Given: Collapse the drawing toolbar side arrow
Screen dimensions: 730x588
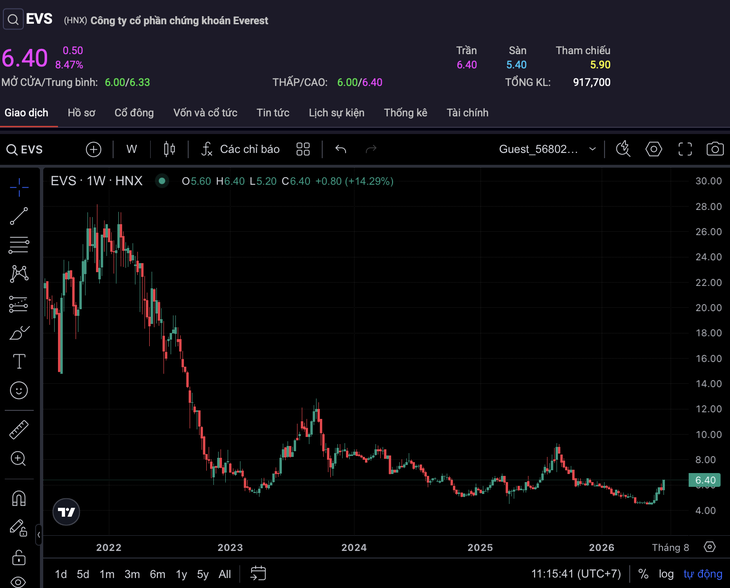Looking at the screenshot, I should pyautogui.click(x=39, y=535).
